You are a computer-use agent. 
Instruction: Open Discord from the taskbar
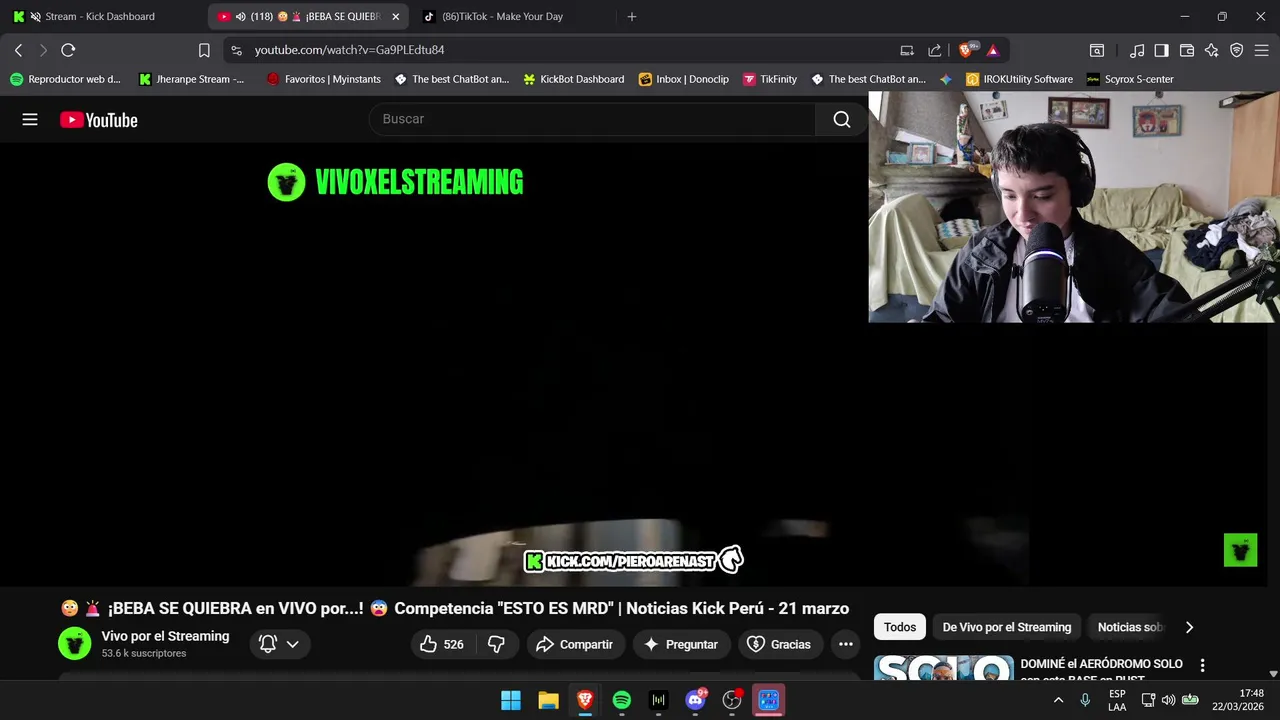[x=695, y=700]
